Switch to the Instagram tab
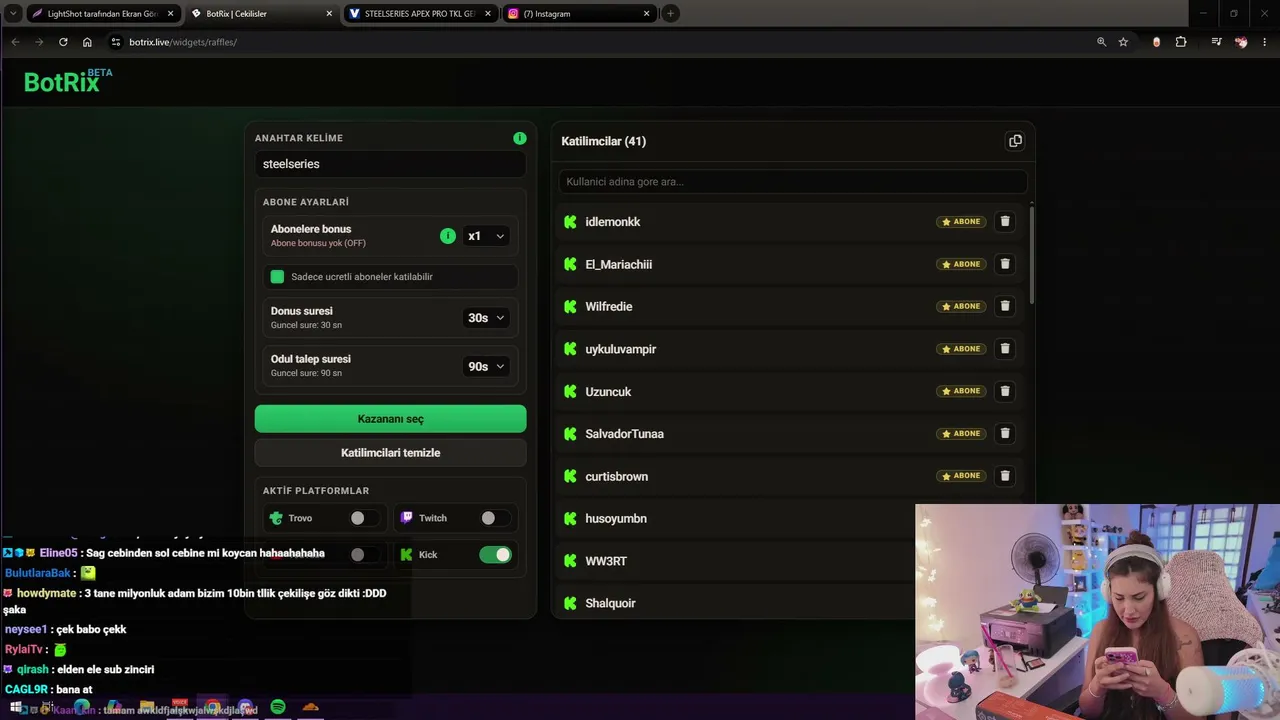This screenshot has width=1280, height=720. point(579,14)
